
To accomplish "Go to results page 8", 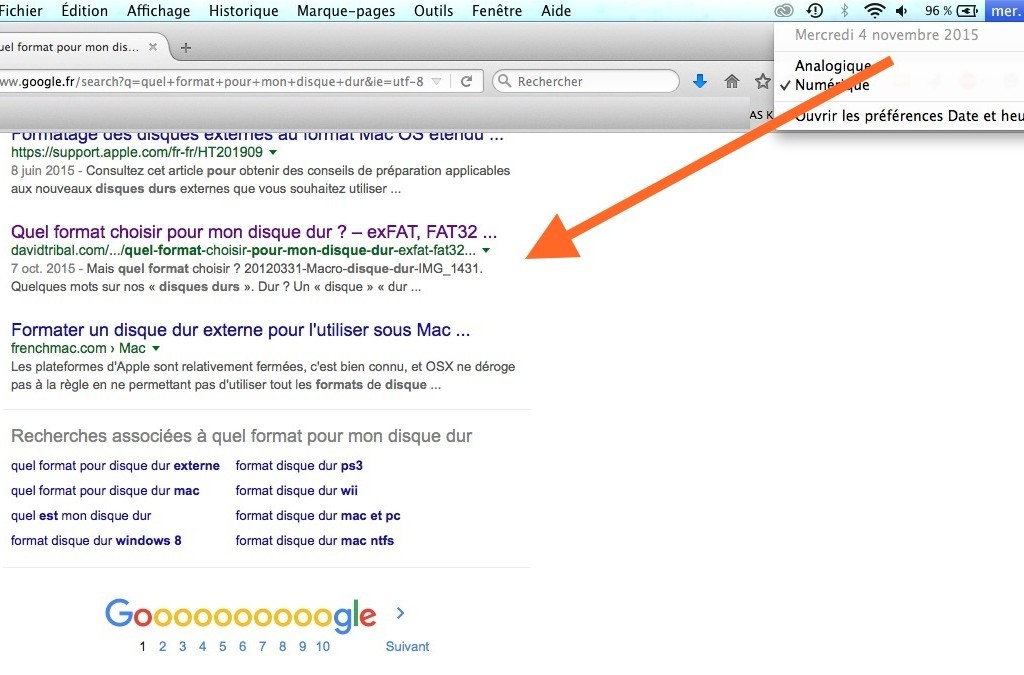I will coord(282,646).
